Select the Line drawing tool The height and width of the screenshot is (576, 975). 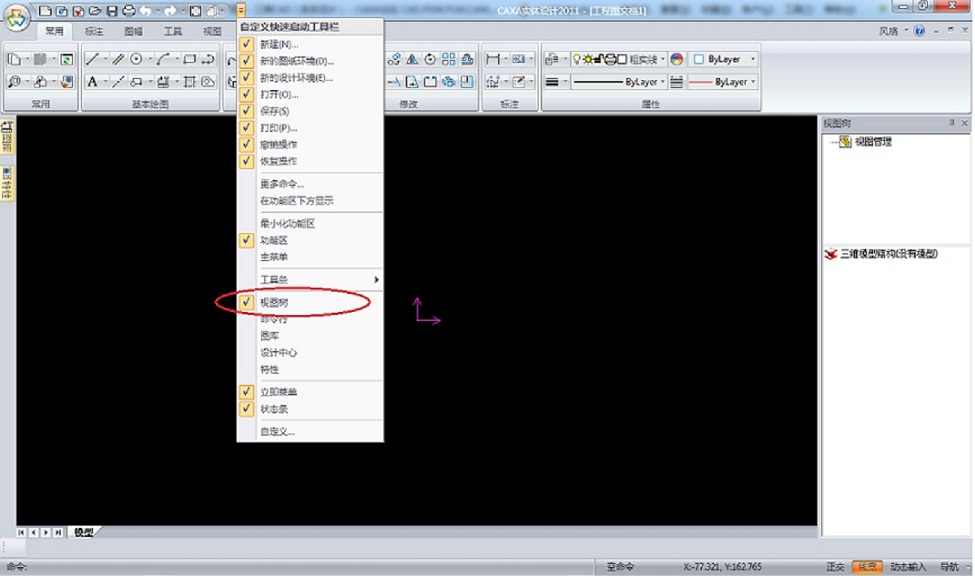coord(92,59)
